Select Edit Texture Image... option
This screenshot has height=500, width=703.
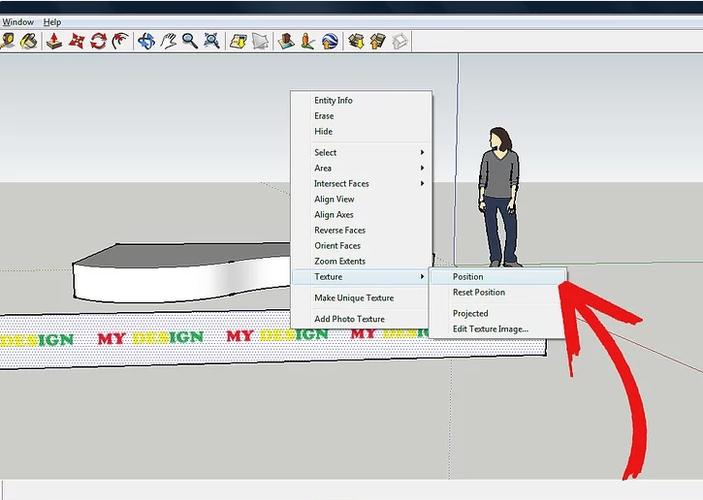tap(490, 329)
